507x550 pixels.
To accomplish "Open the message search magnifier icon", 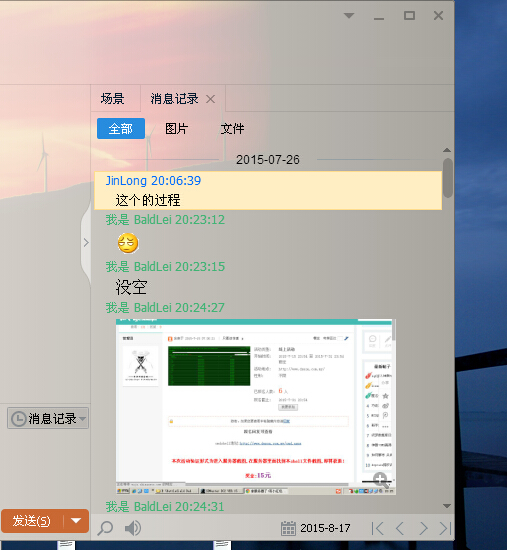I will pyautogui.click(x=105, y=528).
